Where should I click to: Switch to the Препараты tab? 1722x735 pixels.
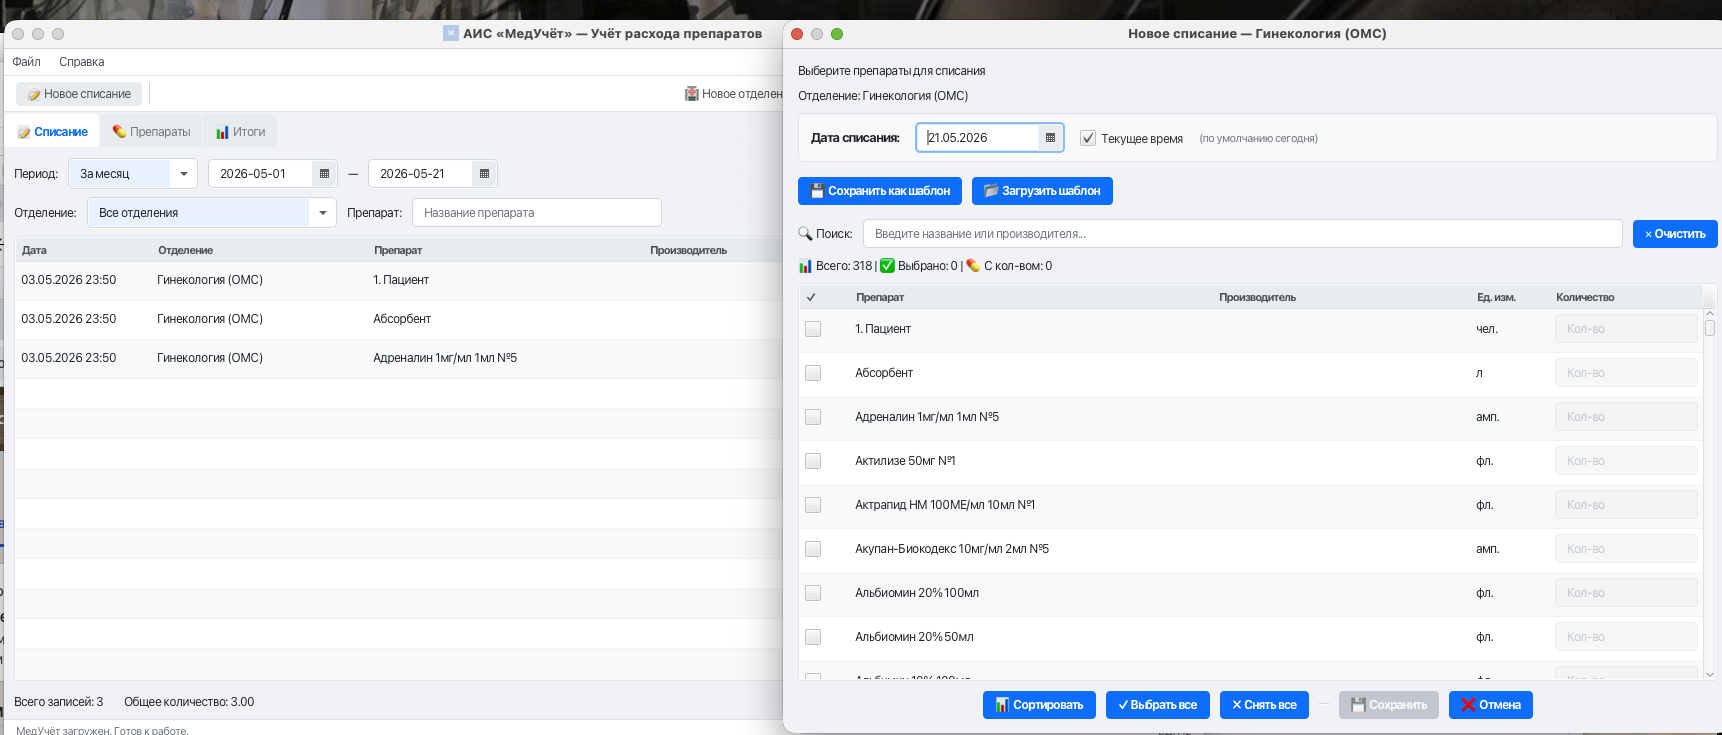click(151, 132)
